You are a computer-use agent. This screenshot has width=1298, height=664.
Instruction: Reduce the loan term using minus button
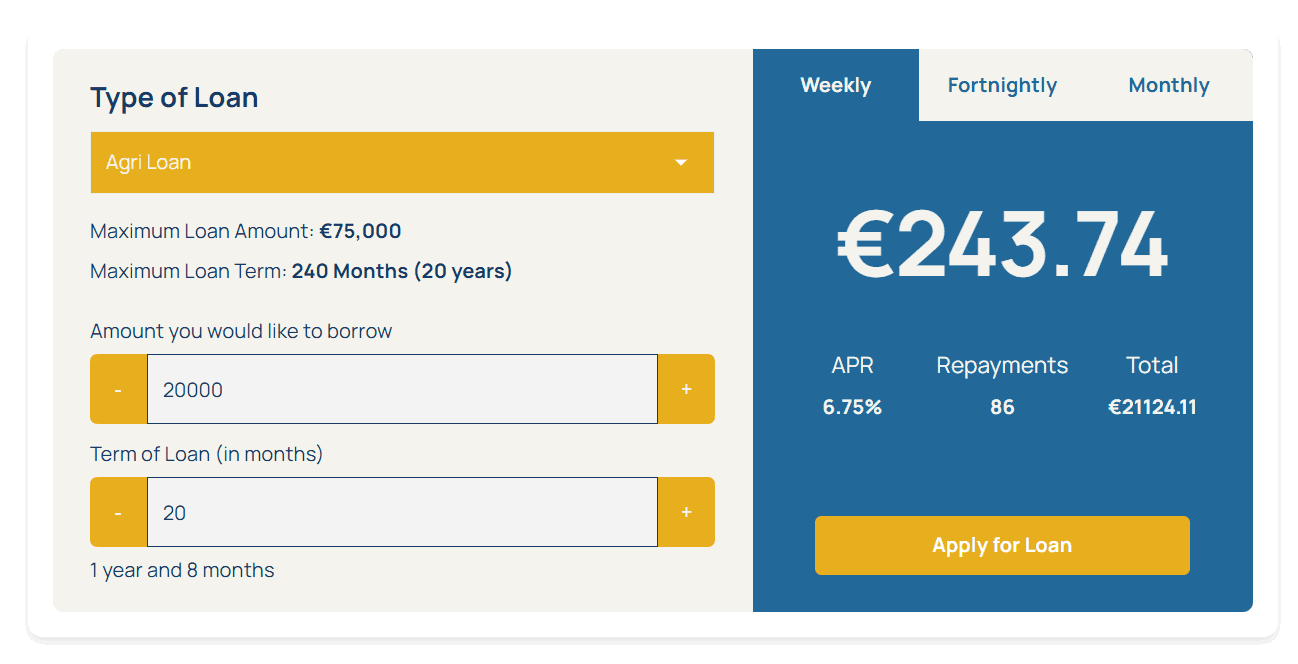click(x=118, y=512)
